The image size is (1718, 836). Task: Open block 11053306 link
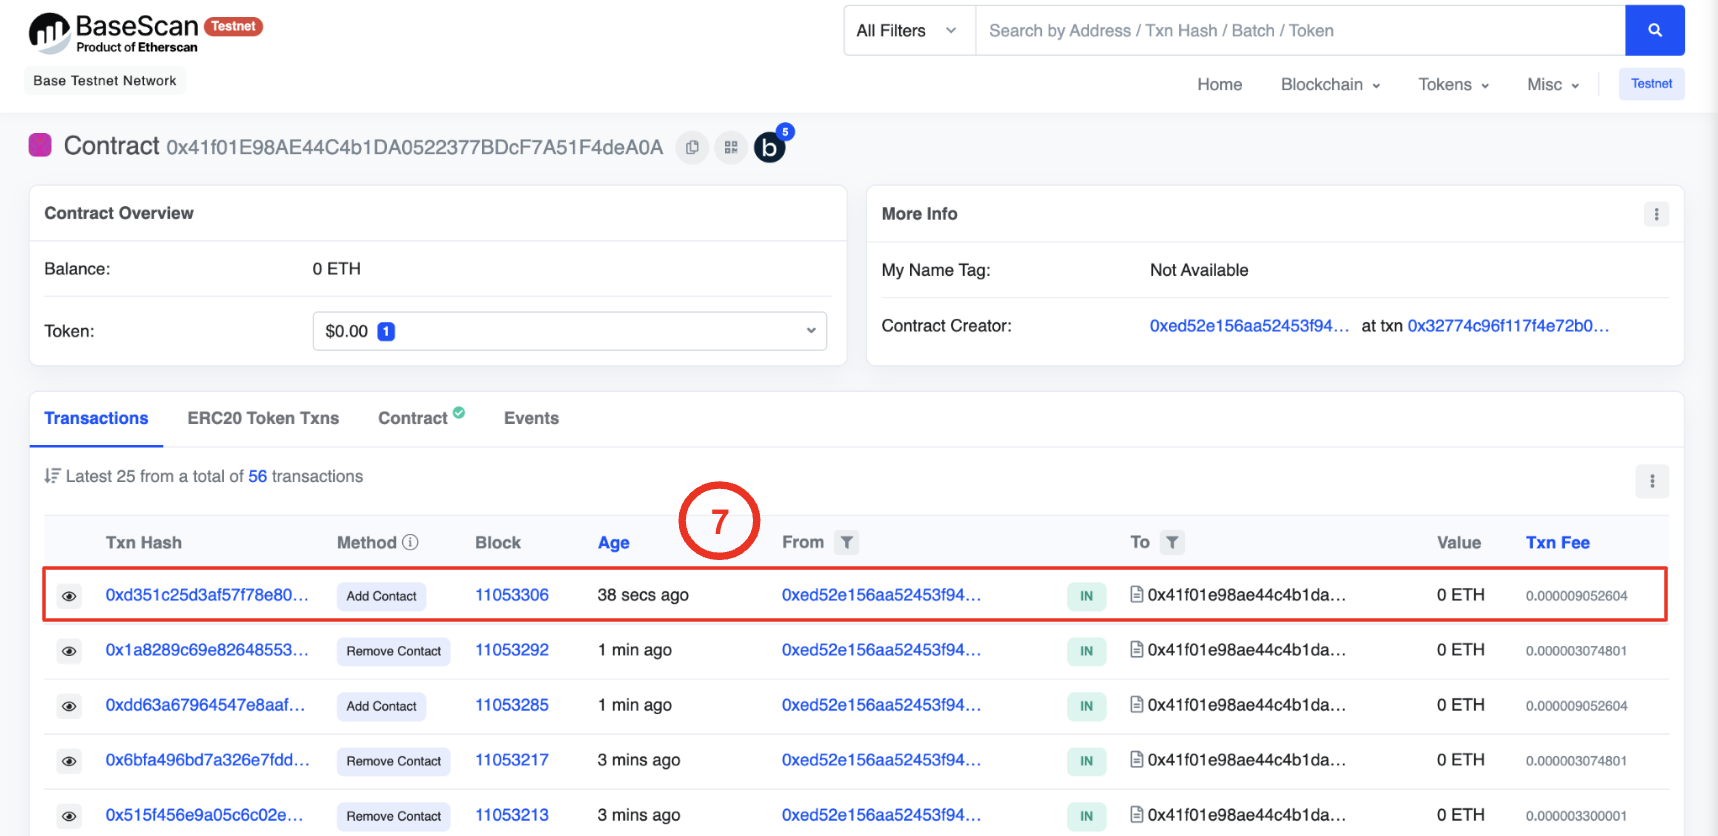pyautogui.click(x=511, y=595)
